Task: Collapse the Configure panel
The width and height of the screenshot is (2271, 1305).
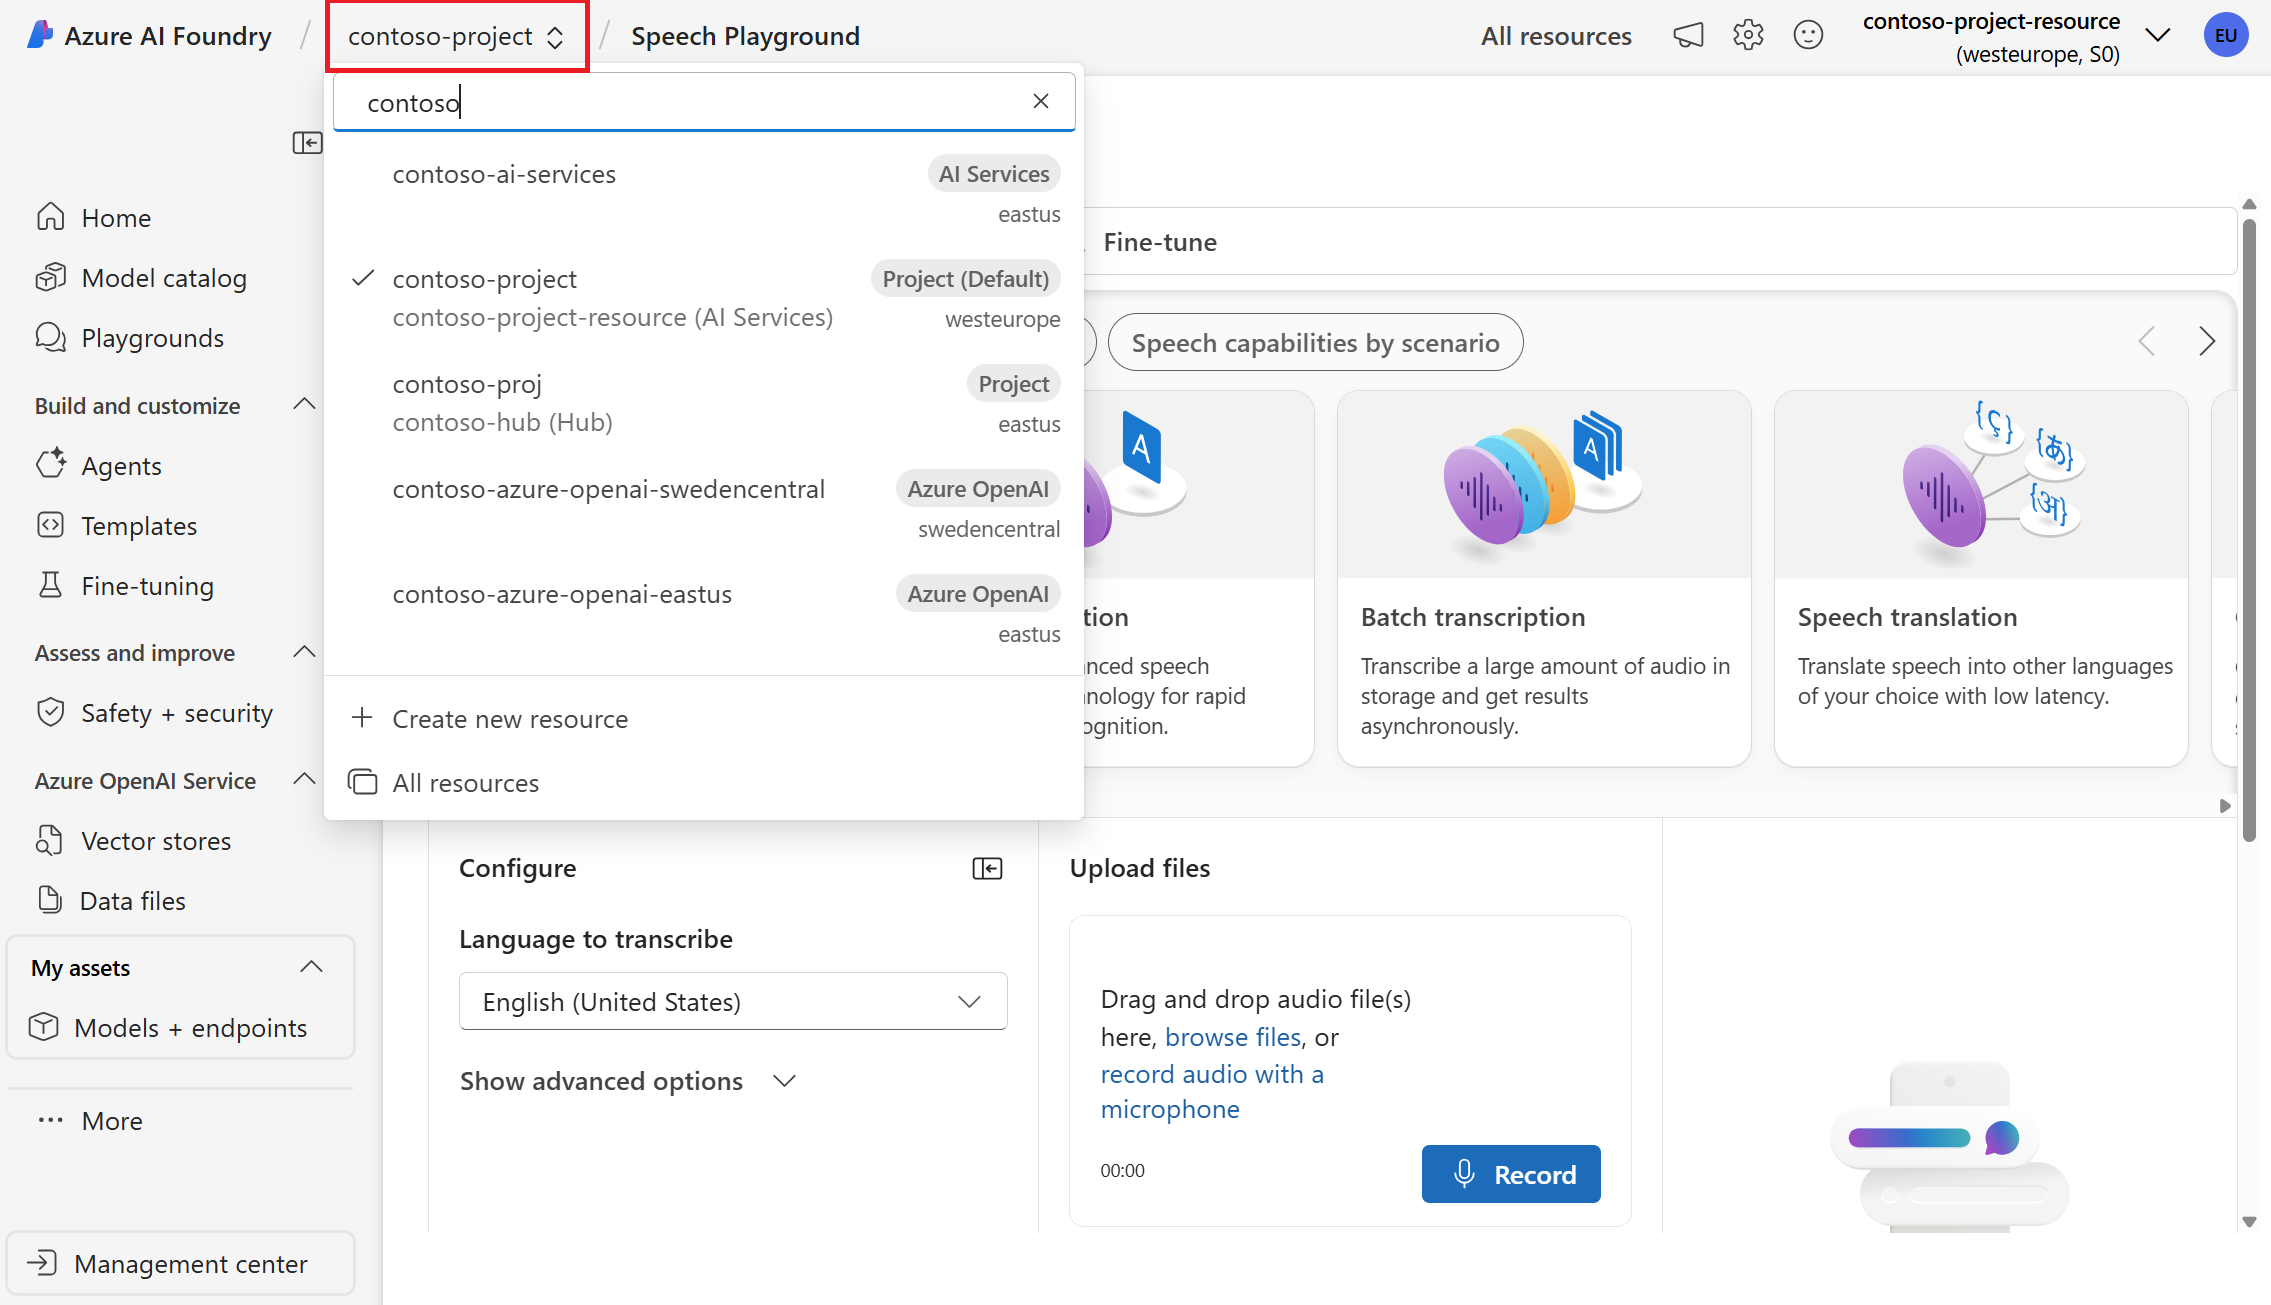Action: click(x=987, y=868)
